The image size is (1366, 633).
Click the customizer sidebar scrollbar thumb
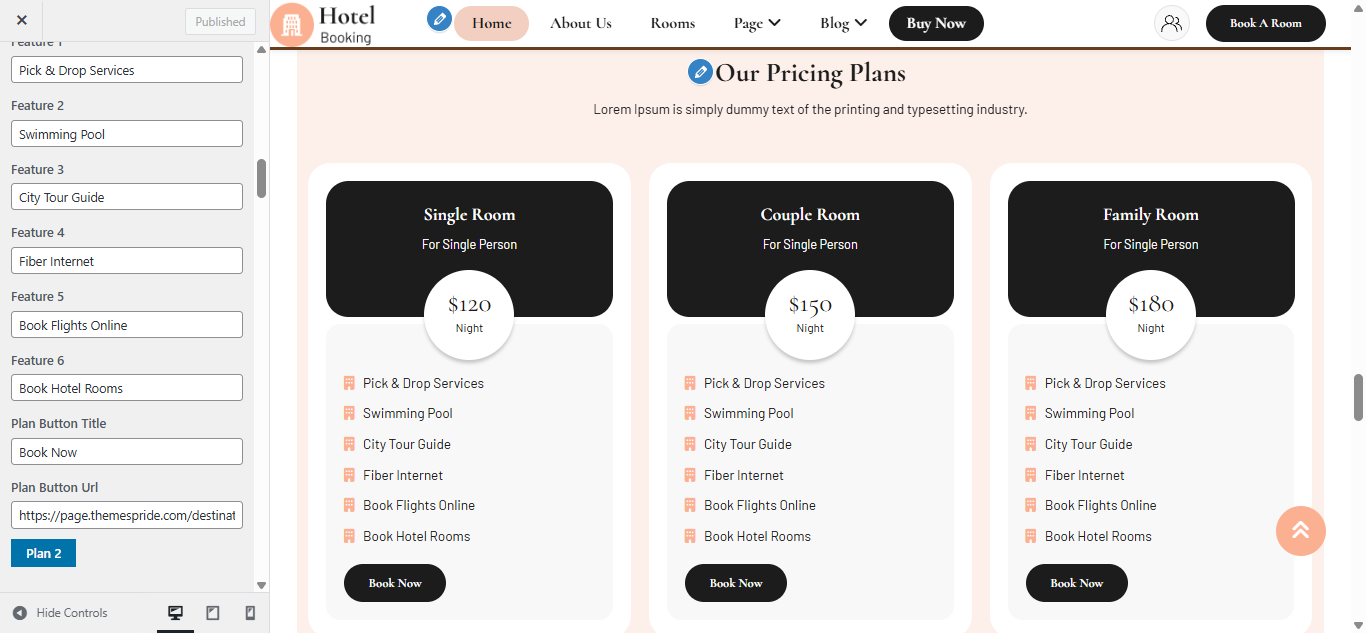pyautogui.click(x=262, y=178)
